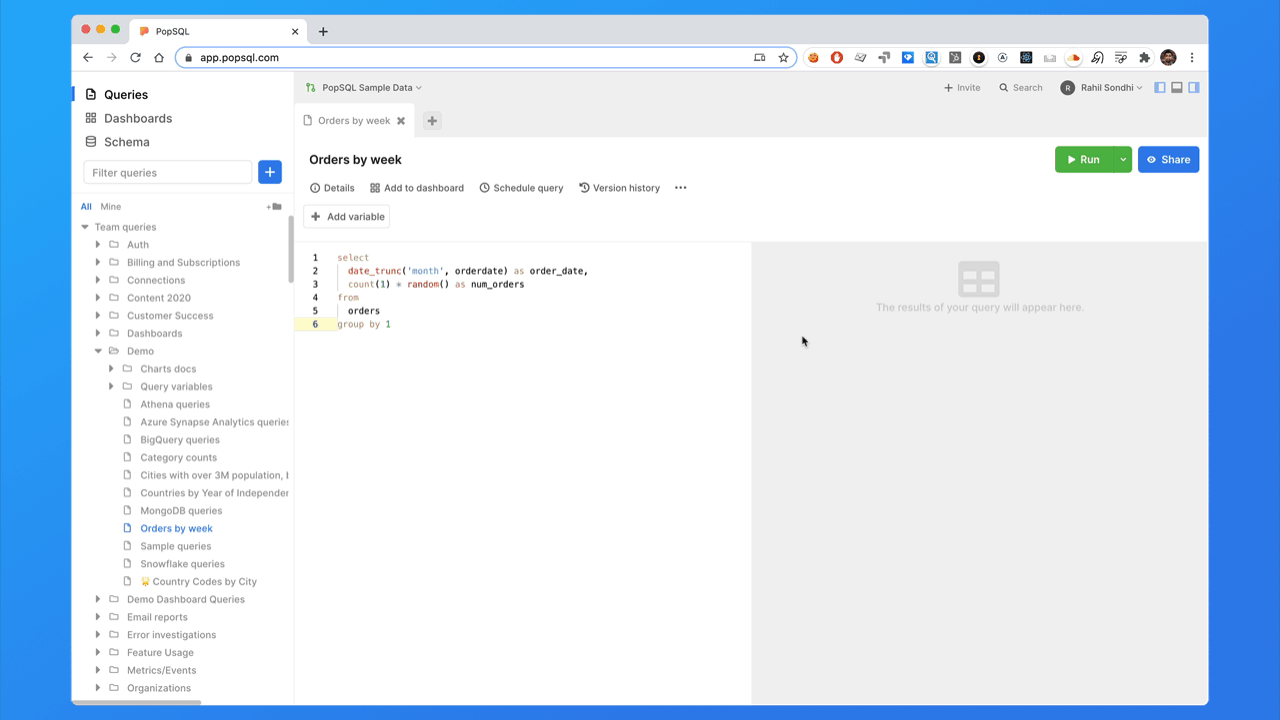The width and height of the screenshot is (1280, 720).
Task: Open the PopSQL Sample Data connection dropdown
Action: [x=364, y=88]
